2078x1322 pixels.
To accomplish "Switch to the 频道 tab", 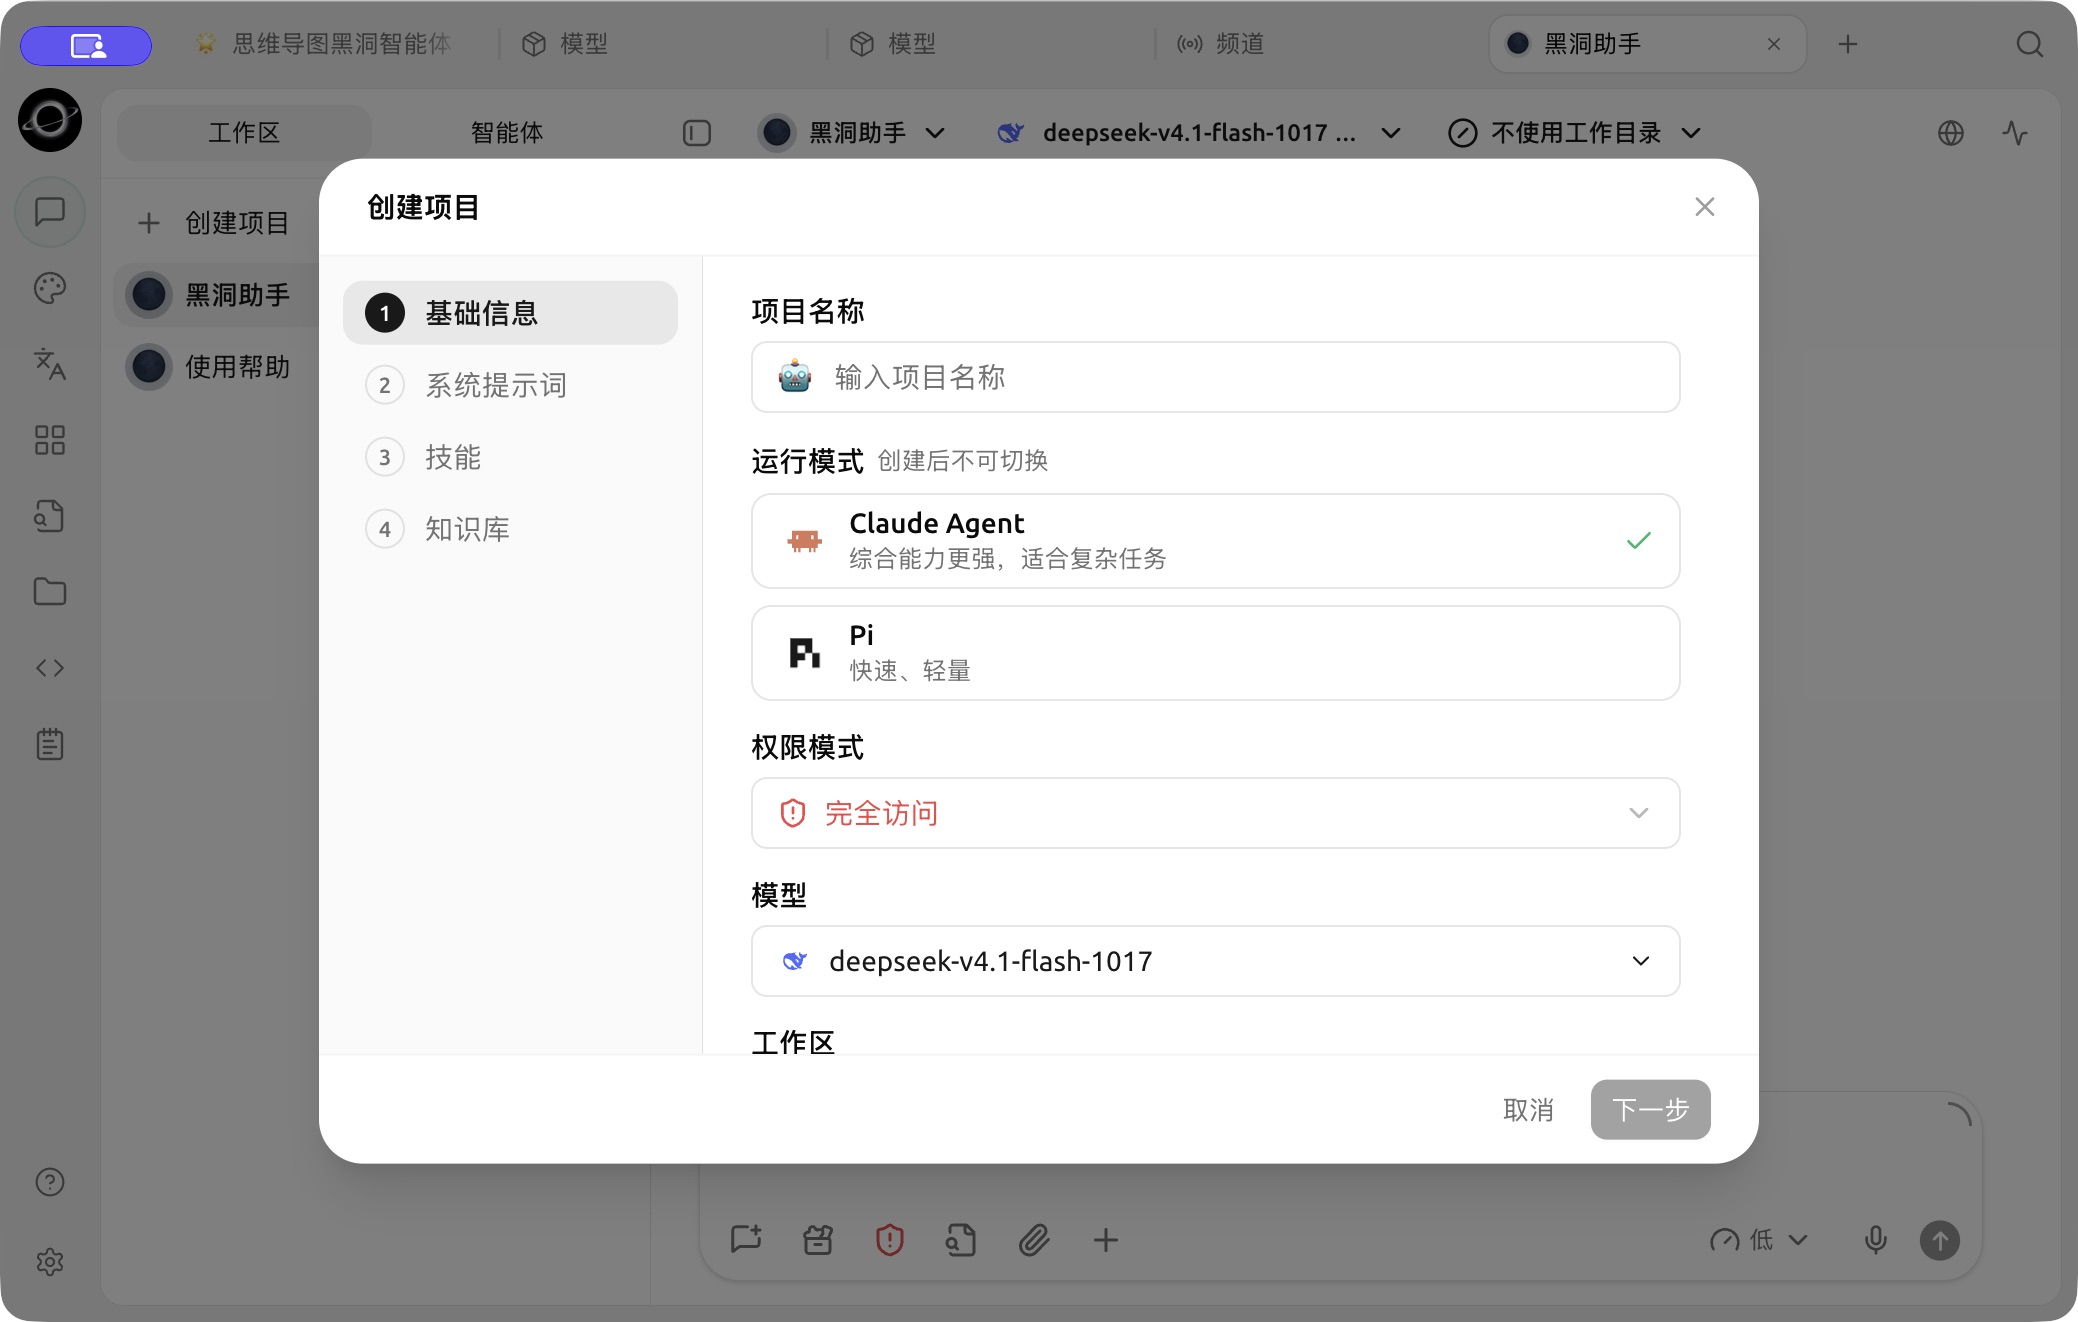I will tap(1222, 44).
